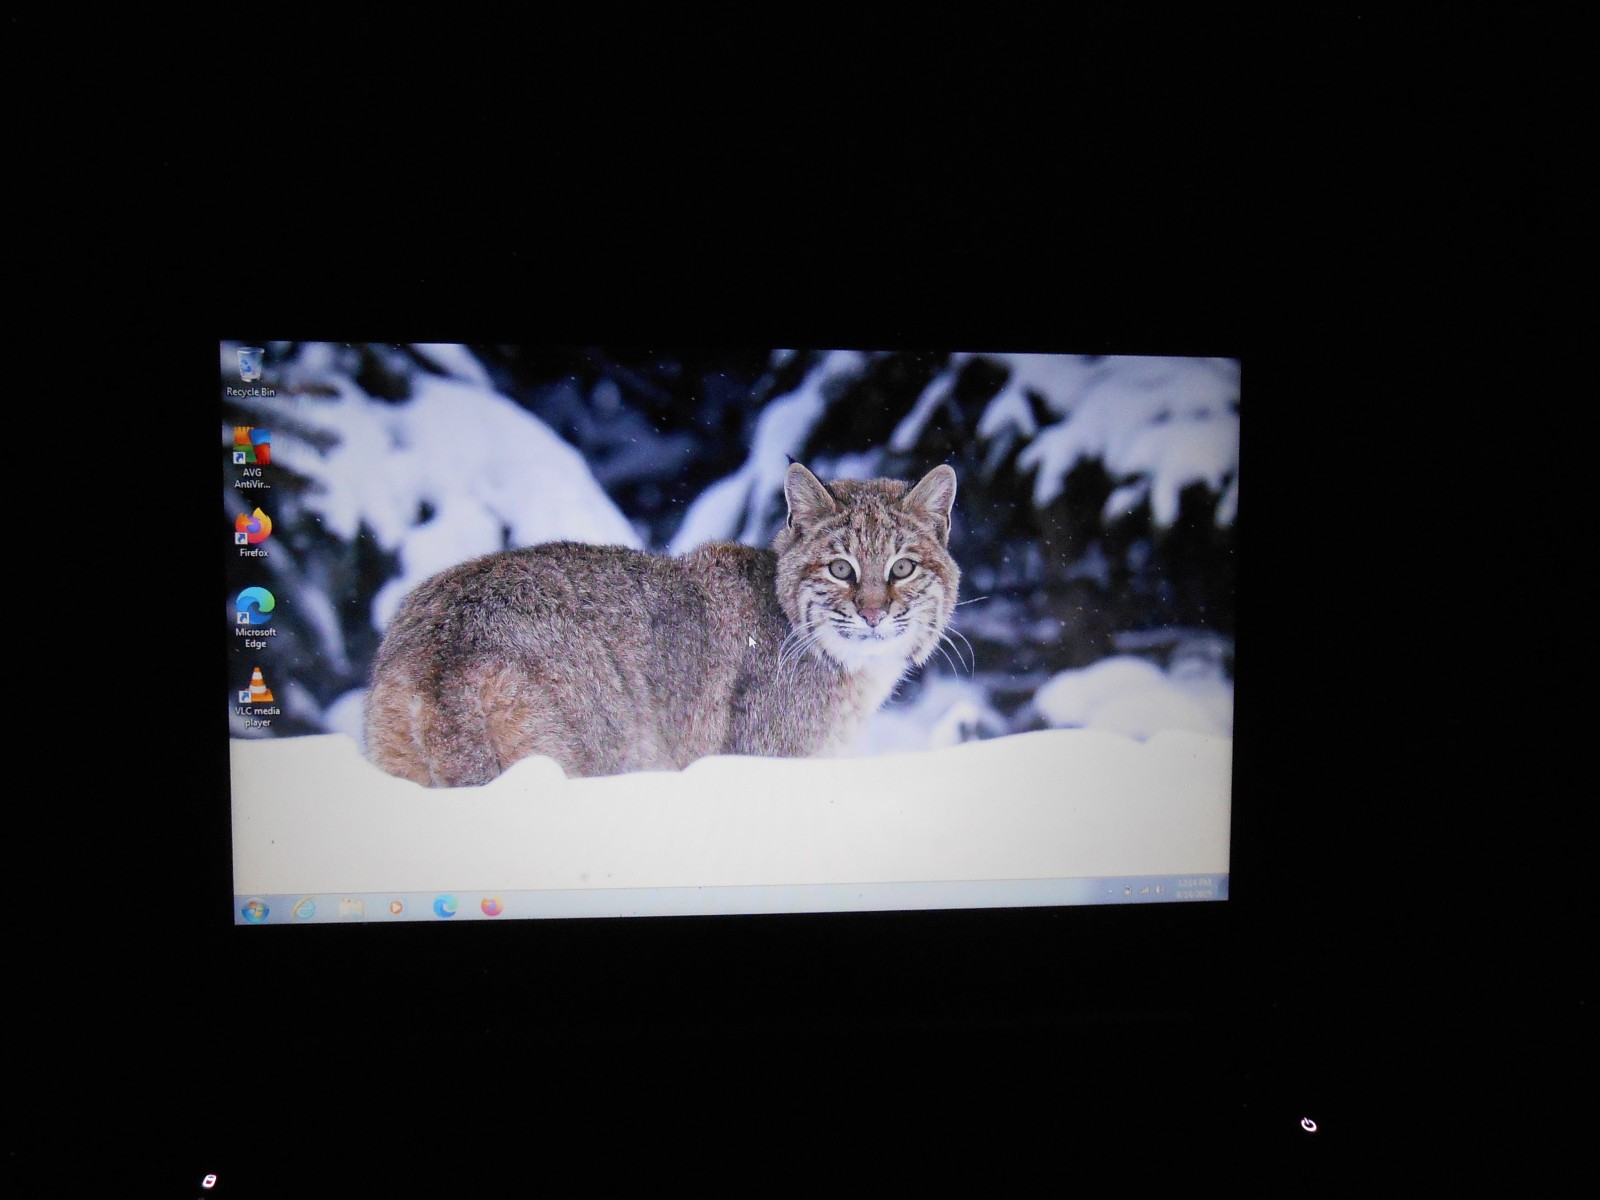
Task: Launch Firefox from the taskbar
Action: [491, 906]
